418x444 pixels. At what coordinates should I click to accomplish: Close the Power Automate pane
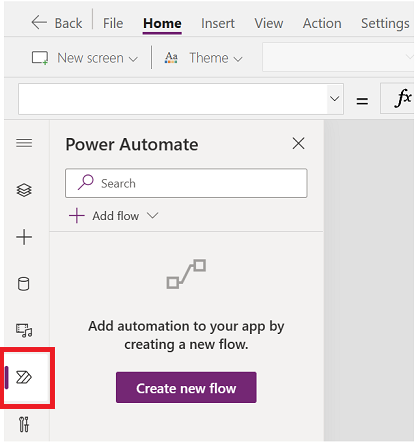click(298, 144)
